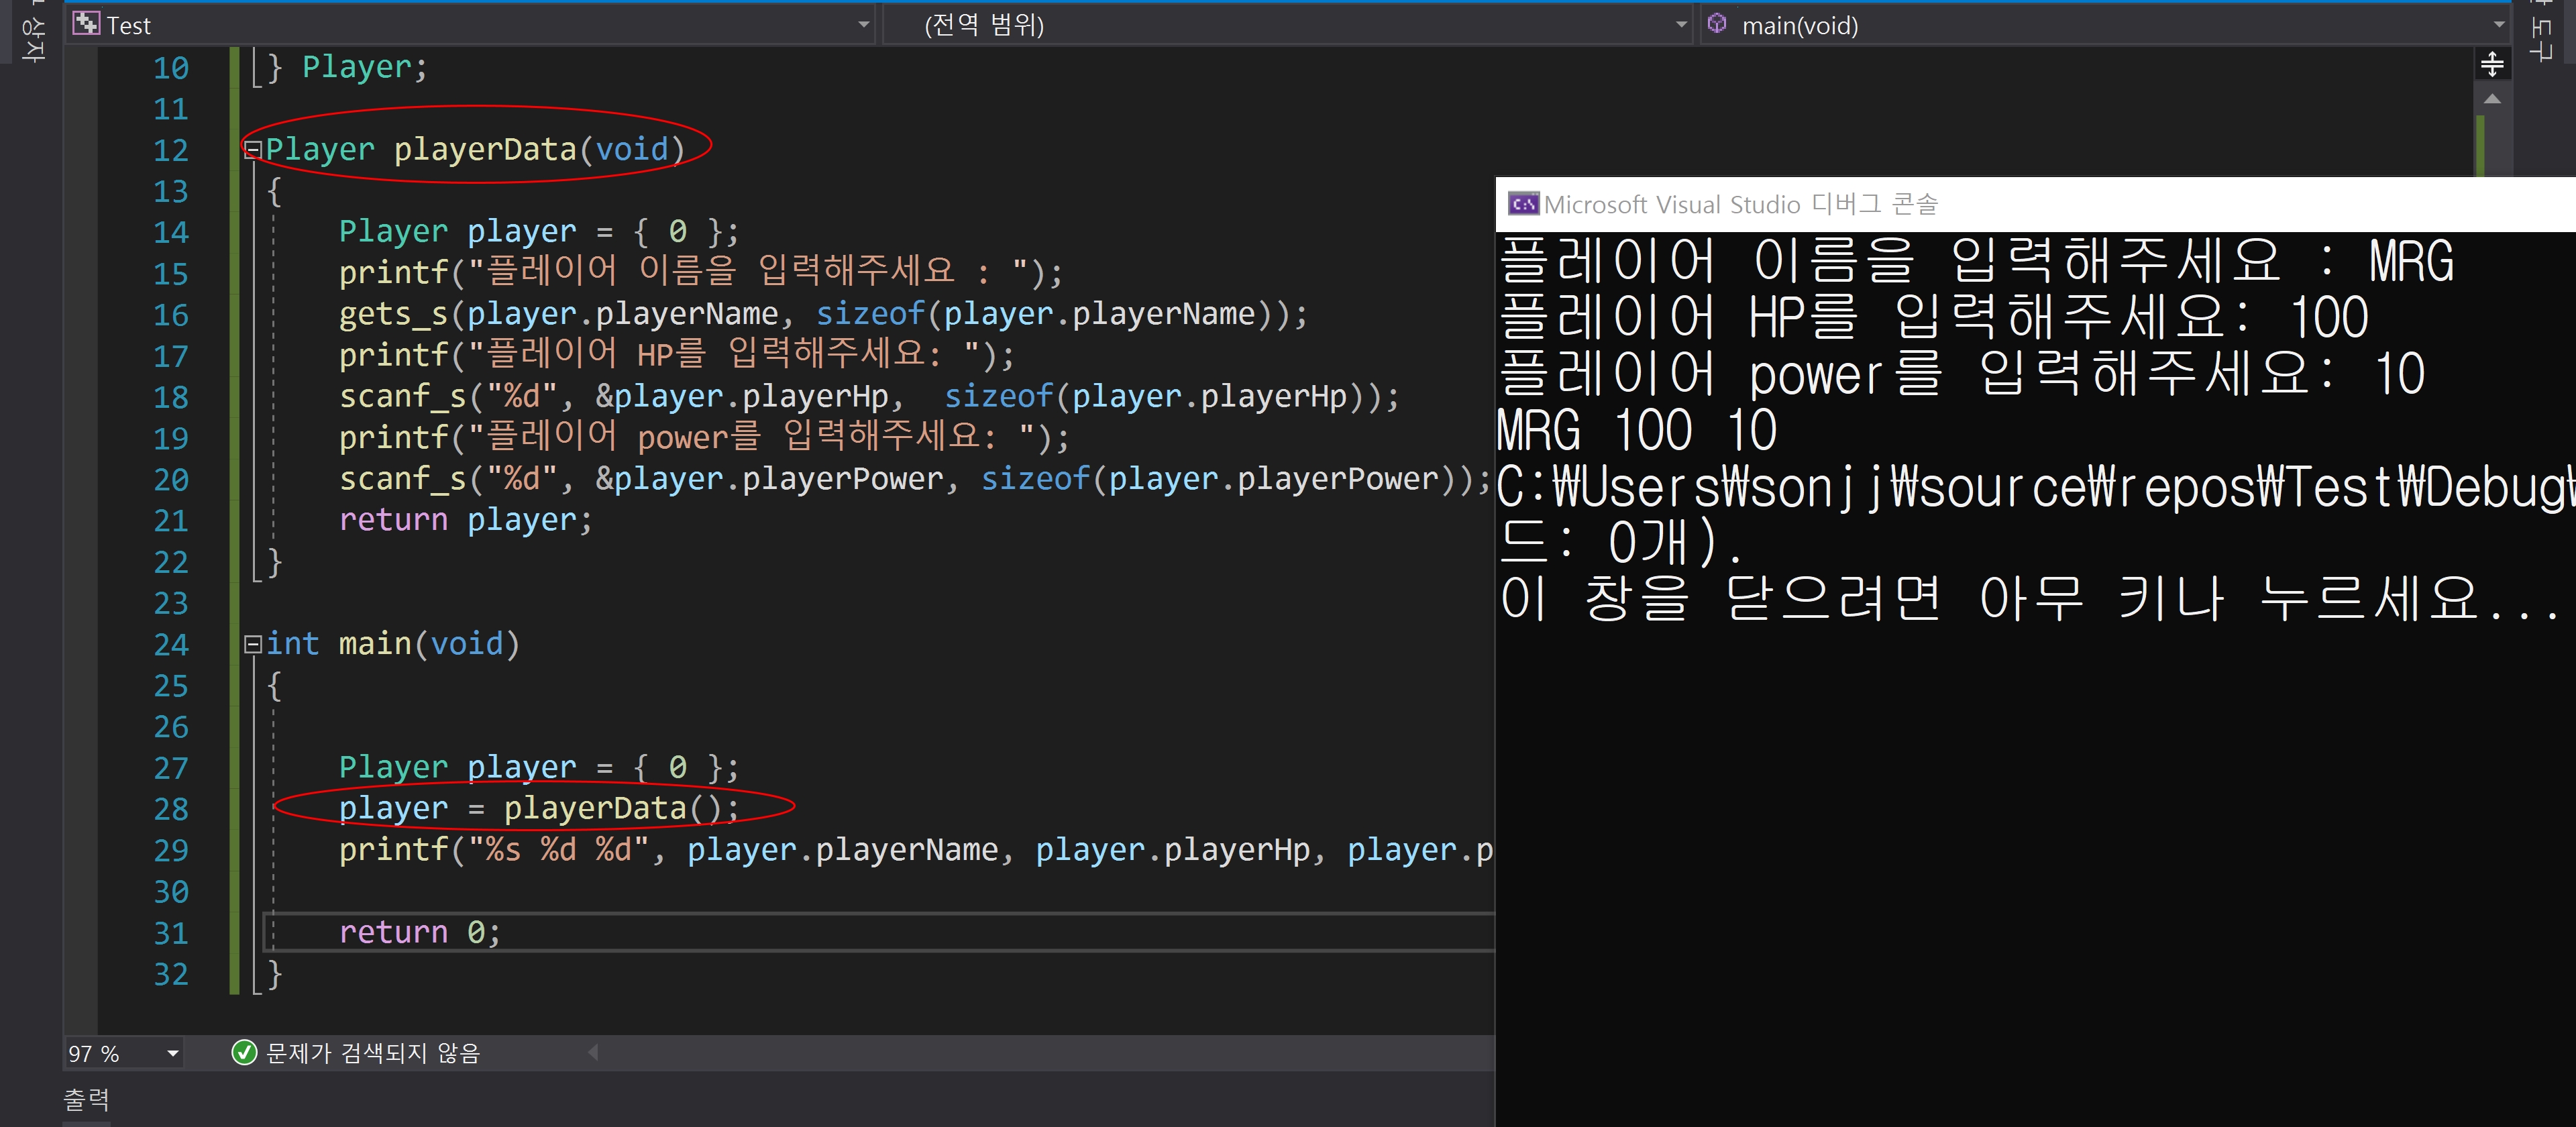Click 'player = playerData();' on line 28
Viewport: 2576px width, 1127px height.
click(x=539, y=808)
